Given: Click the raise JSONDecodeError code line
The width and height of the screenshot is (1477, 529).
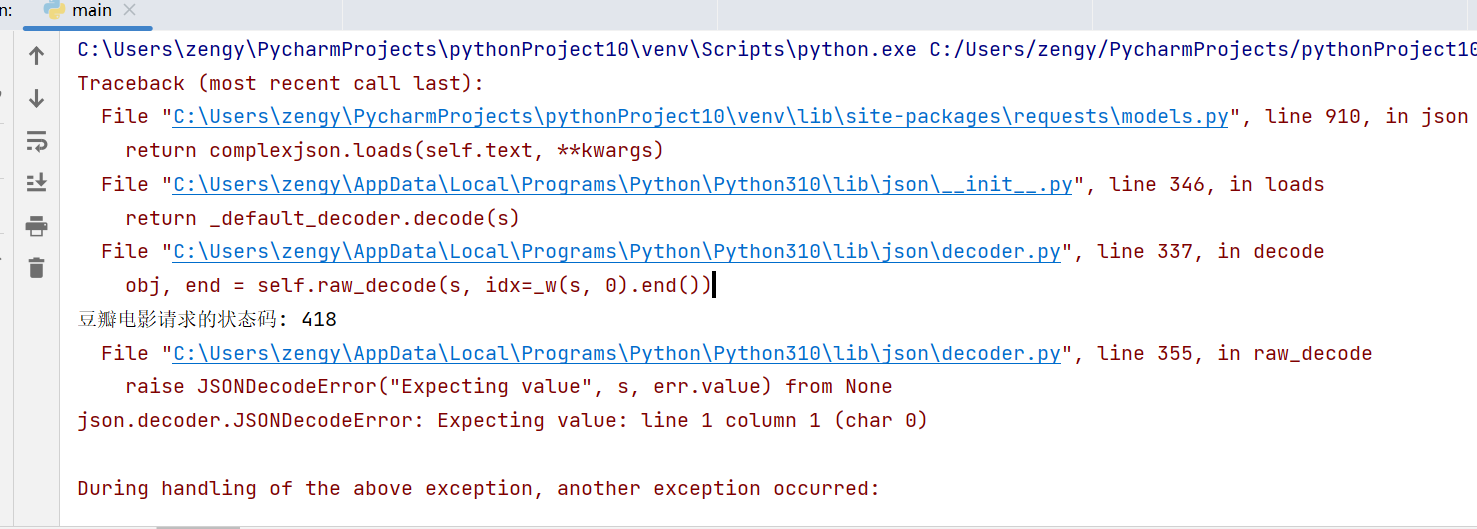Looking at the screenshot, I should click(x=509, y=387).
